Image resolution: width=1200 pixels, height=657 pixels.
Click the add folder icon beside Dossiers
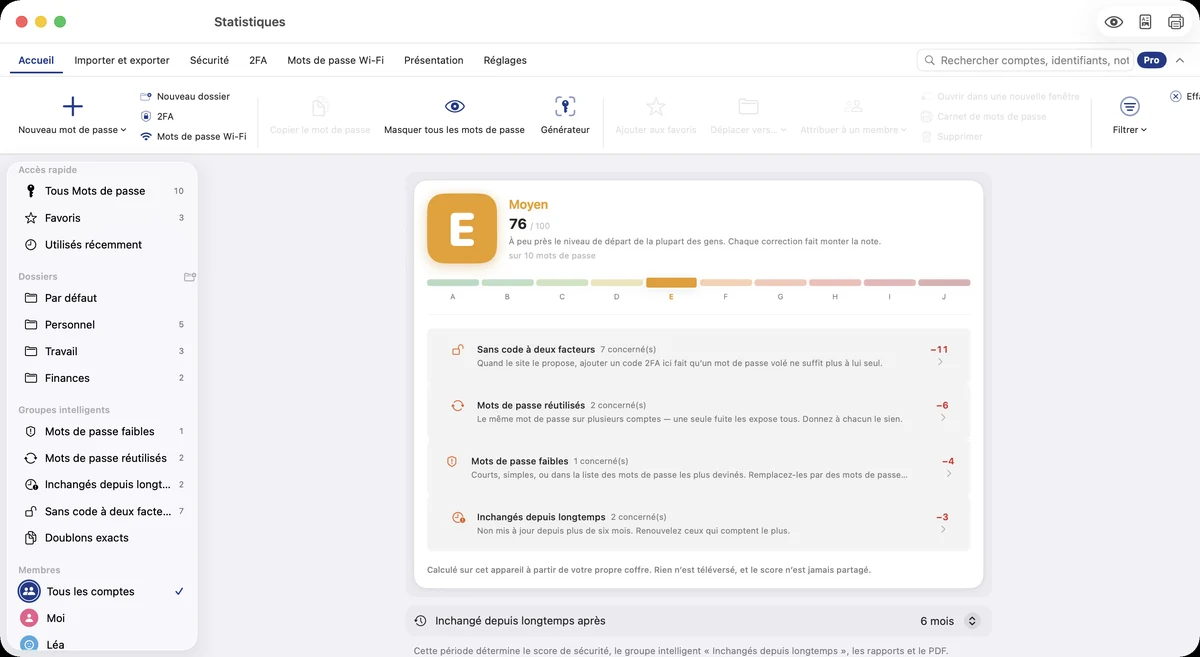(x=190, y=277)
